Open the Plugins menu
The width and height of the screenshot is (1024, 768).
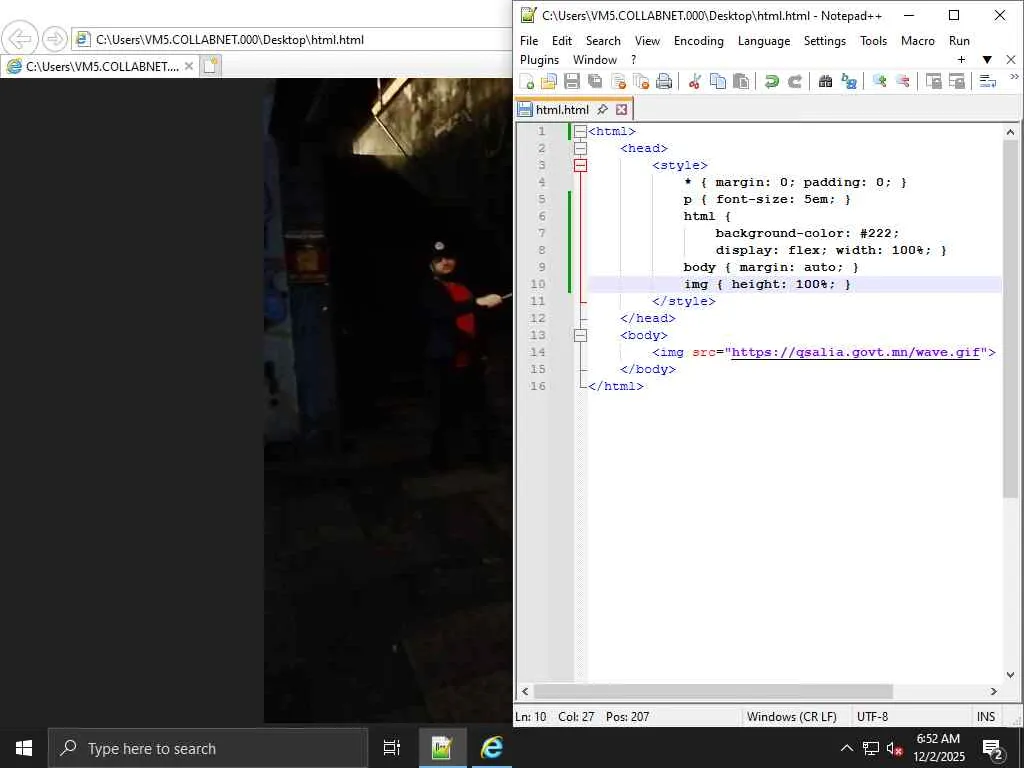point(539,60)
